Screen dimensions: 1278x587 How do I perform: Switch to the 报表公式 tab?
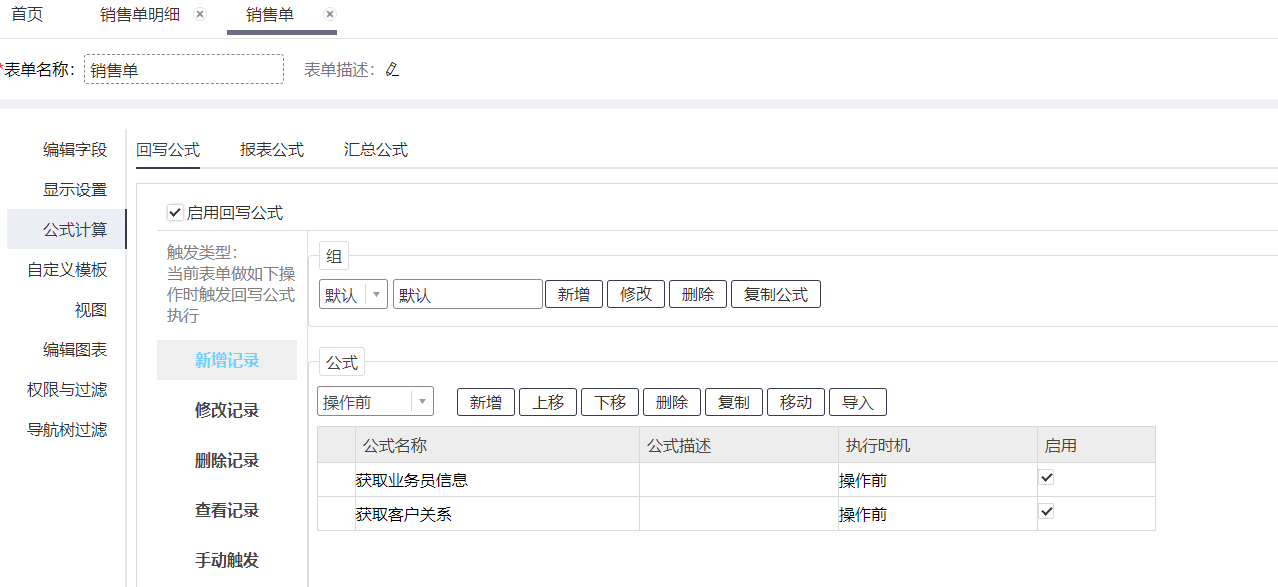coord(272,149)
